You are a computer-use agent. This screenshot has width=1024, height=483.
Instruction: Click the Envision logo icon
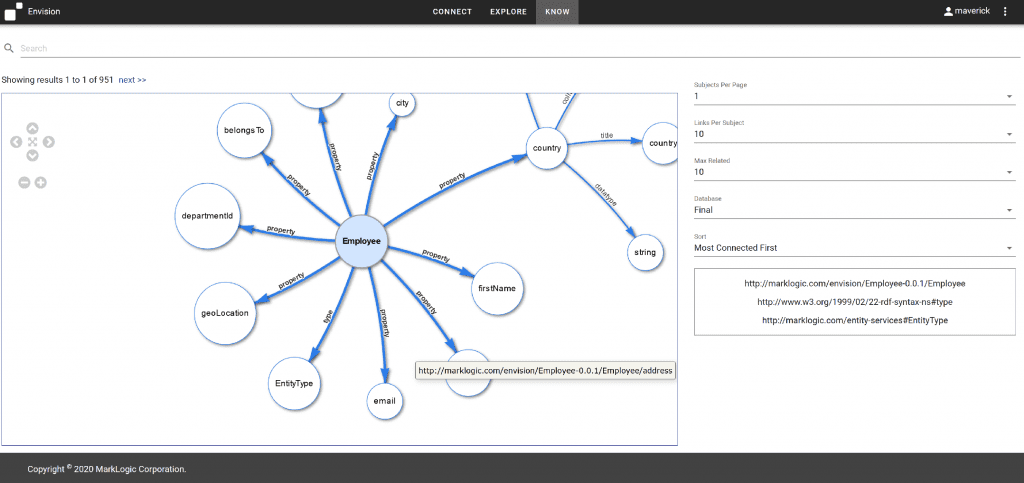[12, 12]
